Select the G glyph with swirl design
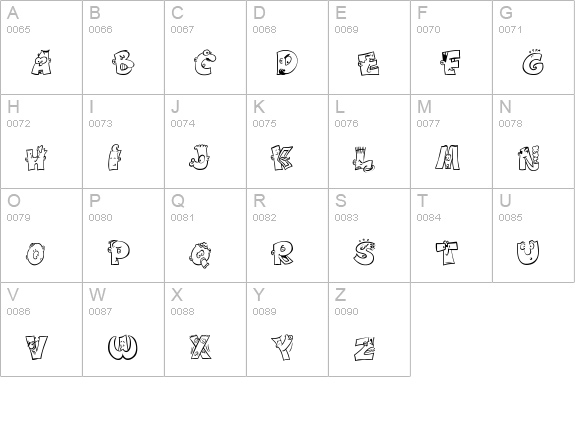The image size is (575, 421). [x=533, y=62]
